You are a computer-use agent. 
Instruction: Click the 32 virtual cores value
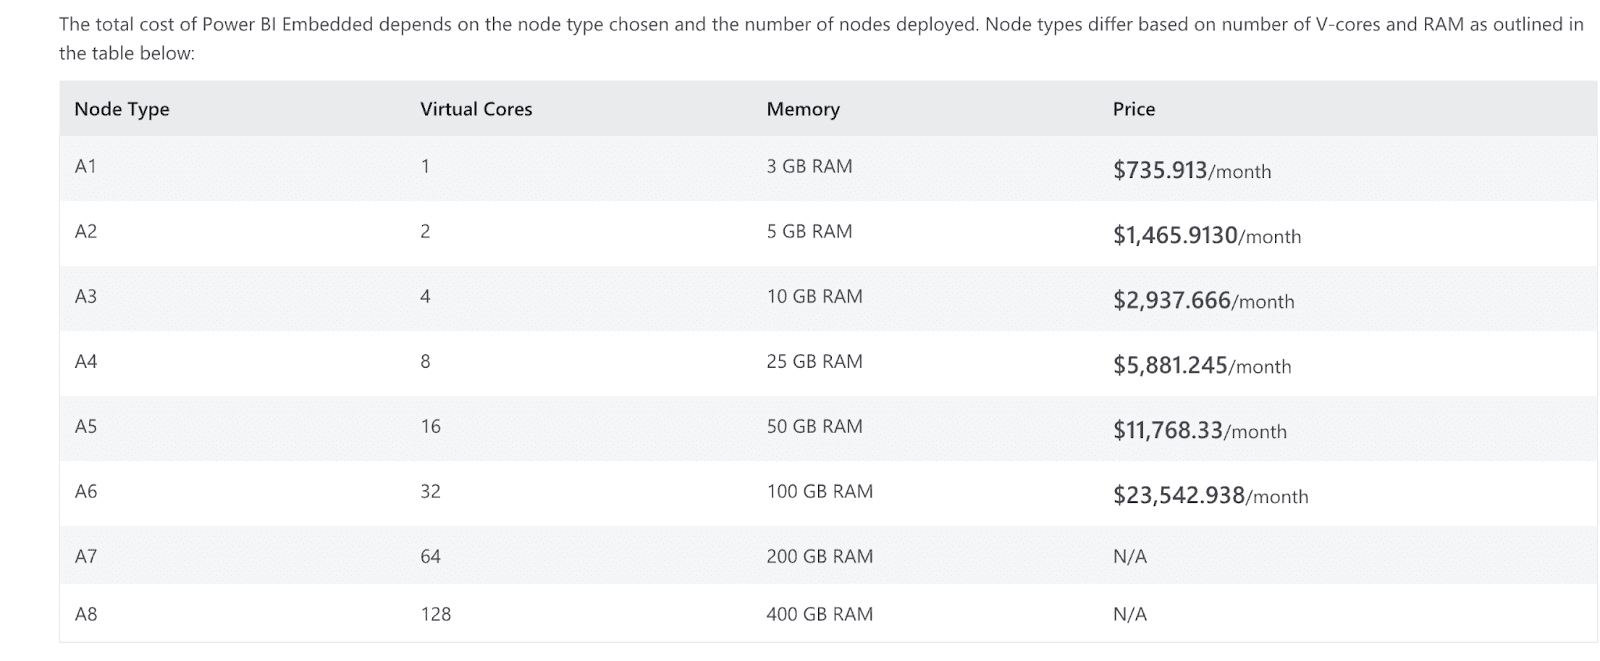[430, 491]
